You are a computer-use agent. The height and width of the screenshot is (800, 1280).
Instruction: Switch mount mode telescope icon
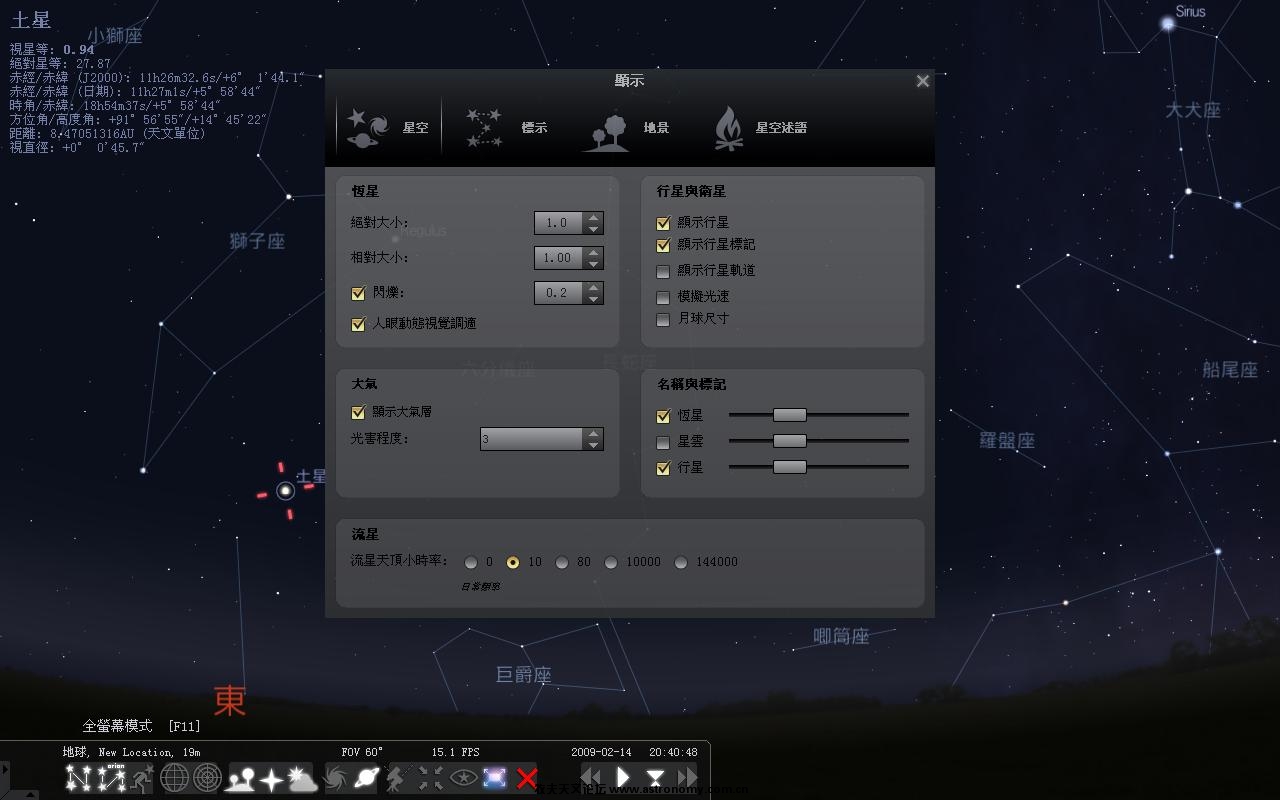398,778
